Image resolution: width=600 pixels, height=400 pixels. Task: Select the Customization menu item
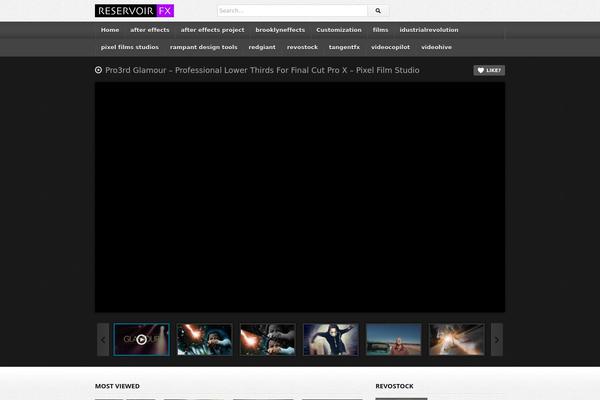[x=339, y=30]
